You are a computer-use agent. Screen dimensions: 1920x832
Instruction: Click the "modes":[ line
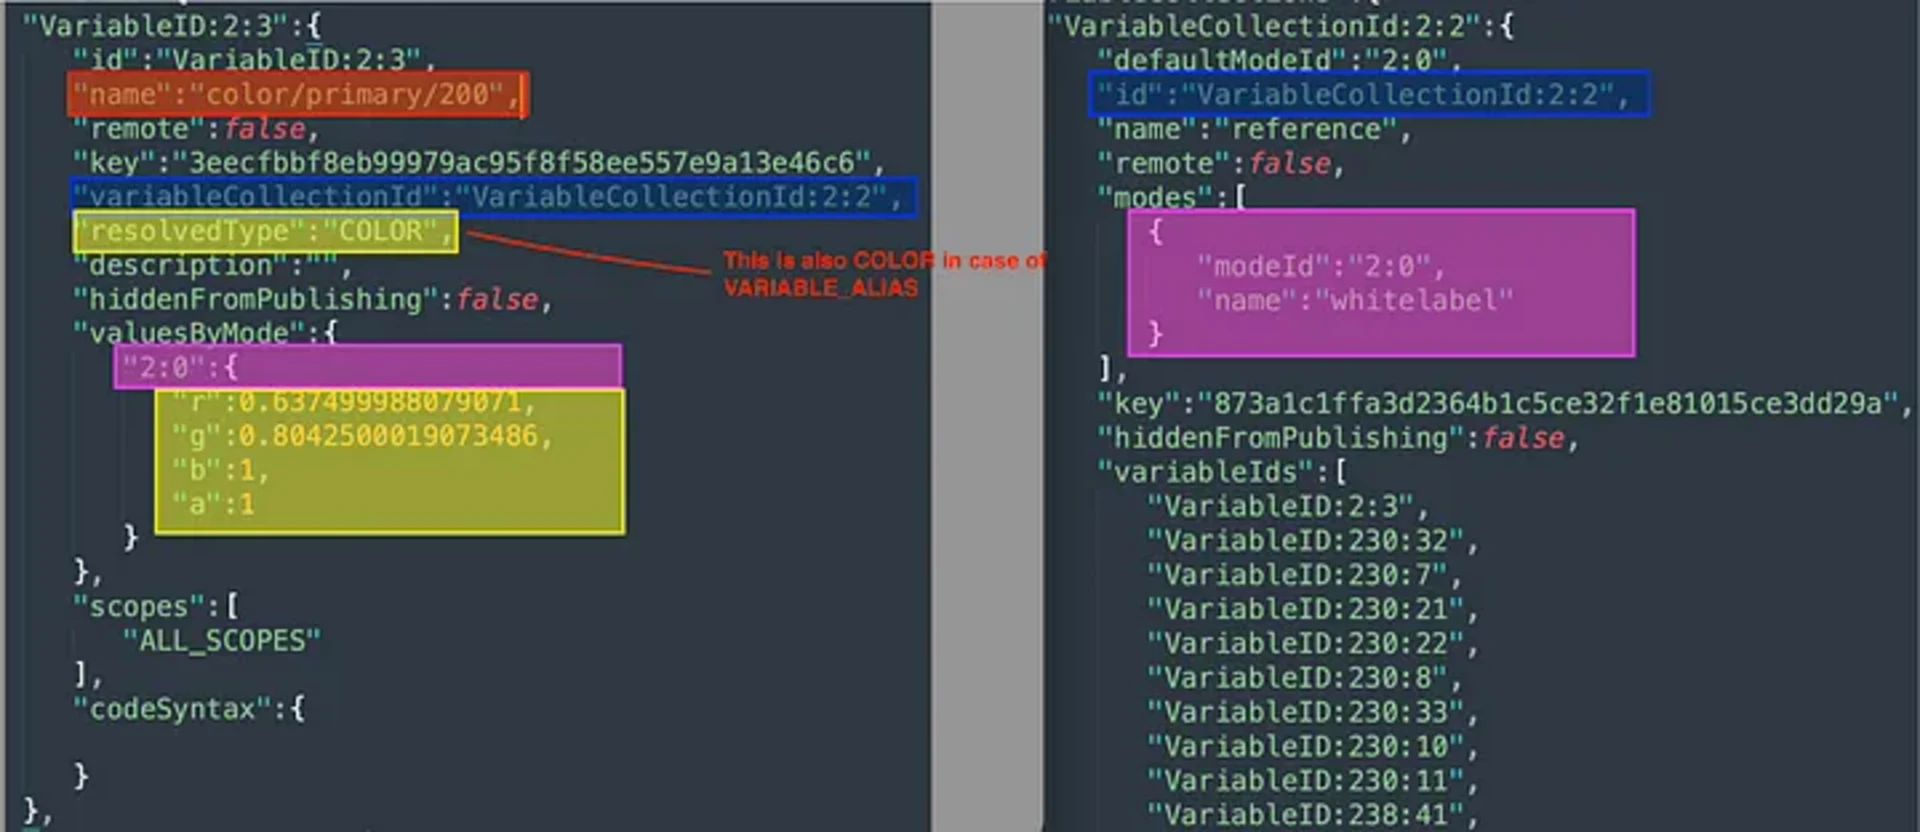point(1172,197)
